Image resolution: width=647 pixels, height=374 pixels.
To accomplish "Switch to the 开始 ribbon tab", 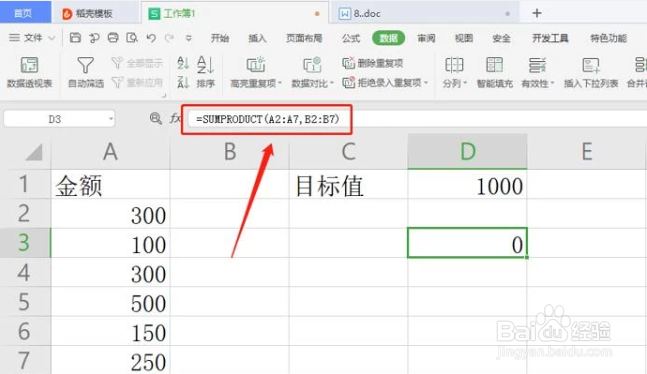I will pyautogui.click(x=220, y=38).
